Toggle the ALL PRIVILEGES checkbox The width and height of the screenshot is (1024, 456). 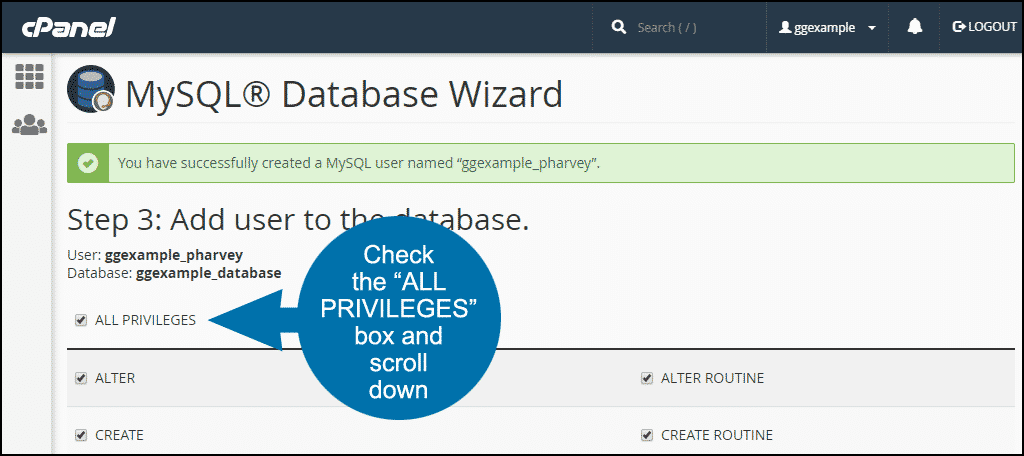click(81, 320)
